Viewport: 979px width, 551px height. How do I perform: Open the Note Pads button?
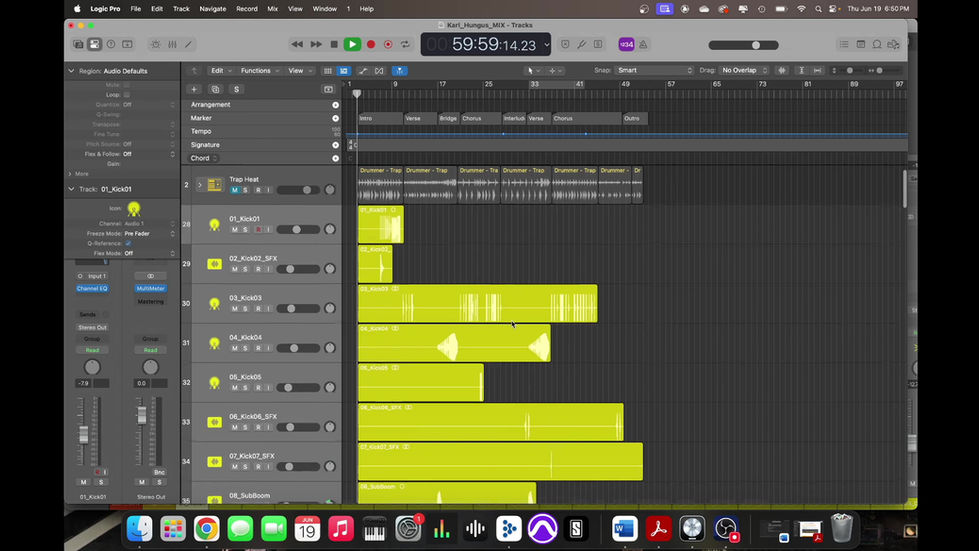point(861,44)
